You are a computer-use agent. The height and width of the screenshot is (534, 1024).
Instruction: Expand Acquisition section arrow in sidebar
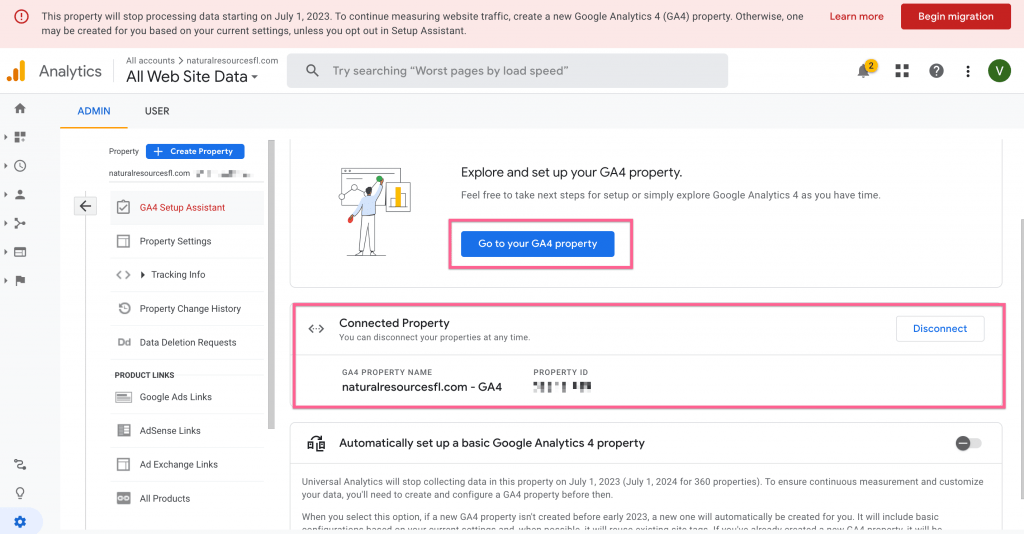pyautogui.click(x=6, y=223)
